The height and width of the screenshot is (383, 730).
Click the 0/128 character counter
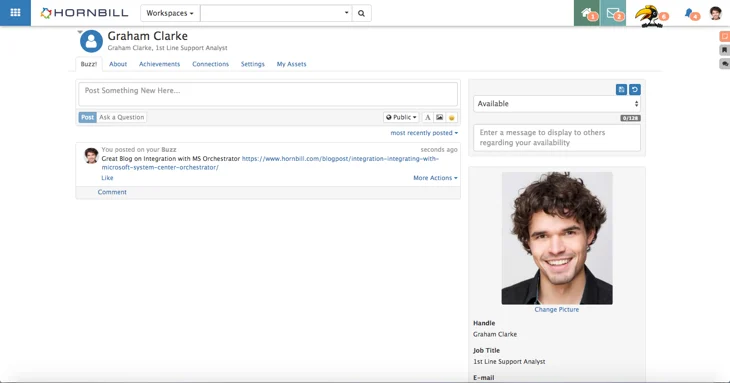point(630,118)
